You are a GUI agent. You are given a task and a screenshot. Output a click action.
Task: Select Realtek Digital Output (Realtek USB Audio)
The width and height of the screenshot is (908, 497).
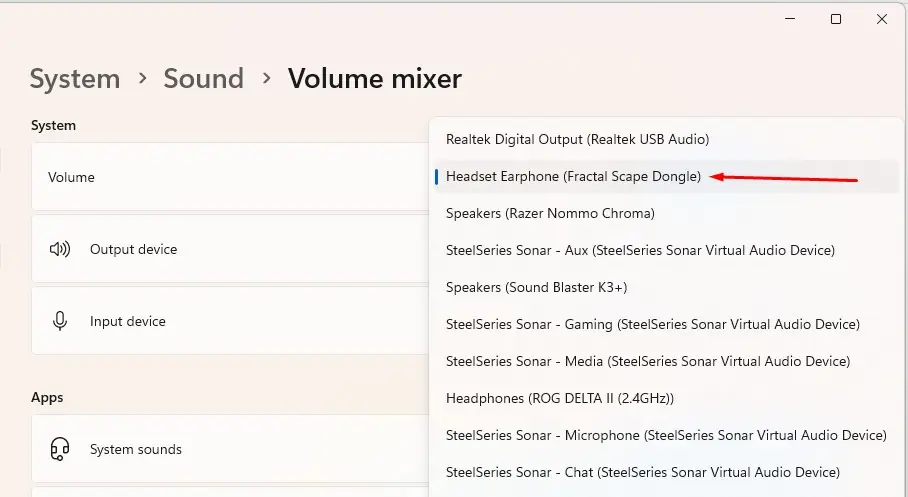(x=666, y=140)
